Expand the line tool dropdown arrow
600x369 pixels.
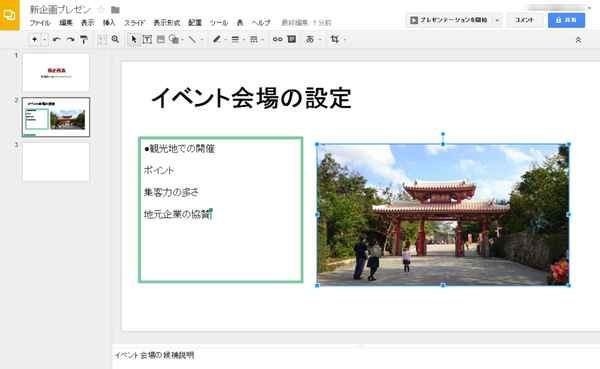tap(202, 40)
